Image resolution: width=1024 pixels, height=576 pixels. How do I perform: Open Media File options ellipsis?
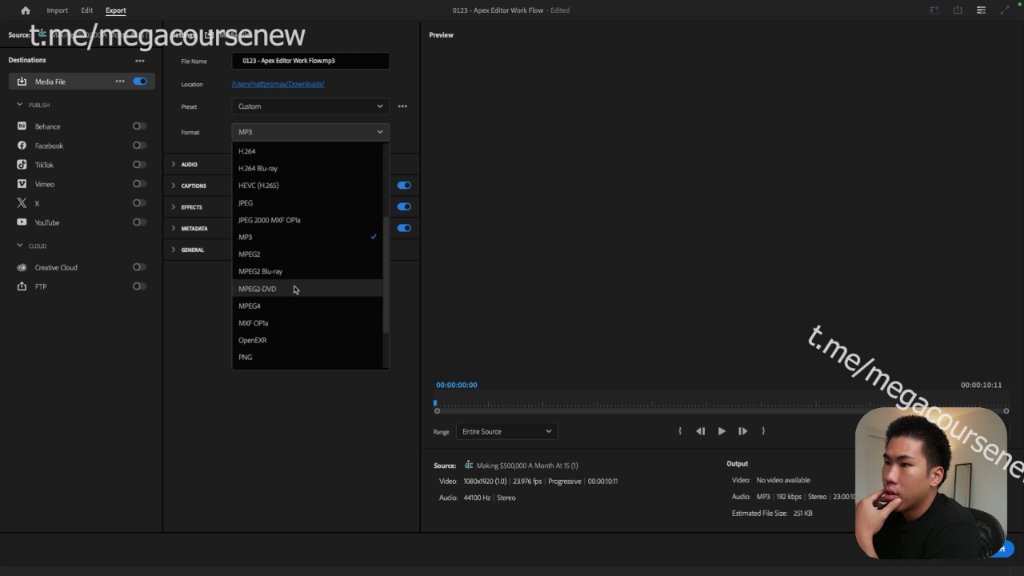(x=120, y=82)
